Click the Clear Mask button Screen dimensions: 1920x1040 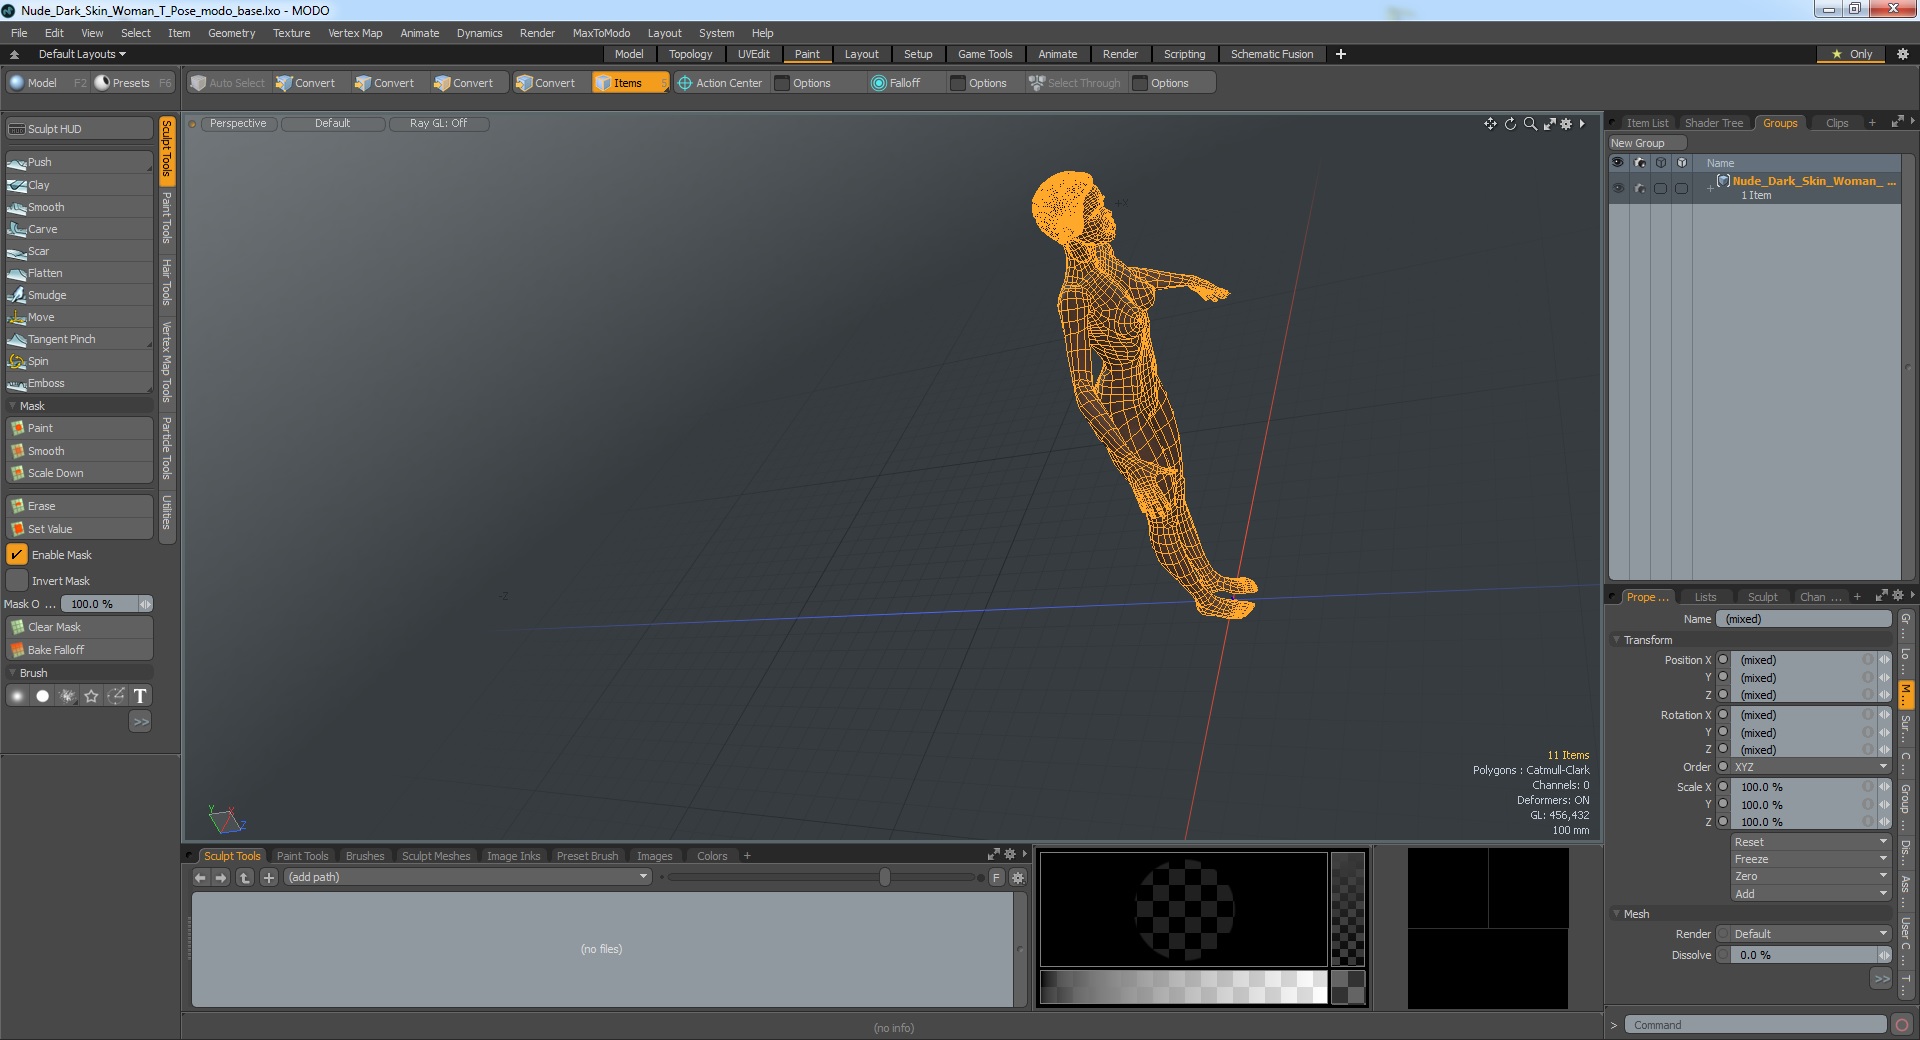[79, 627]
